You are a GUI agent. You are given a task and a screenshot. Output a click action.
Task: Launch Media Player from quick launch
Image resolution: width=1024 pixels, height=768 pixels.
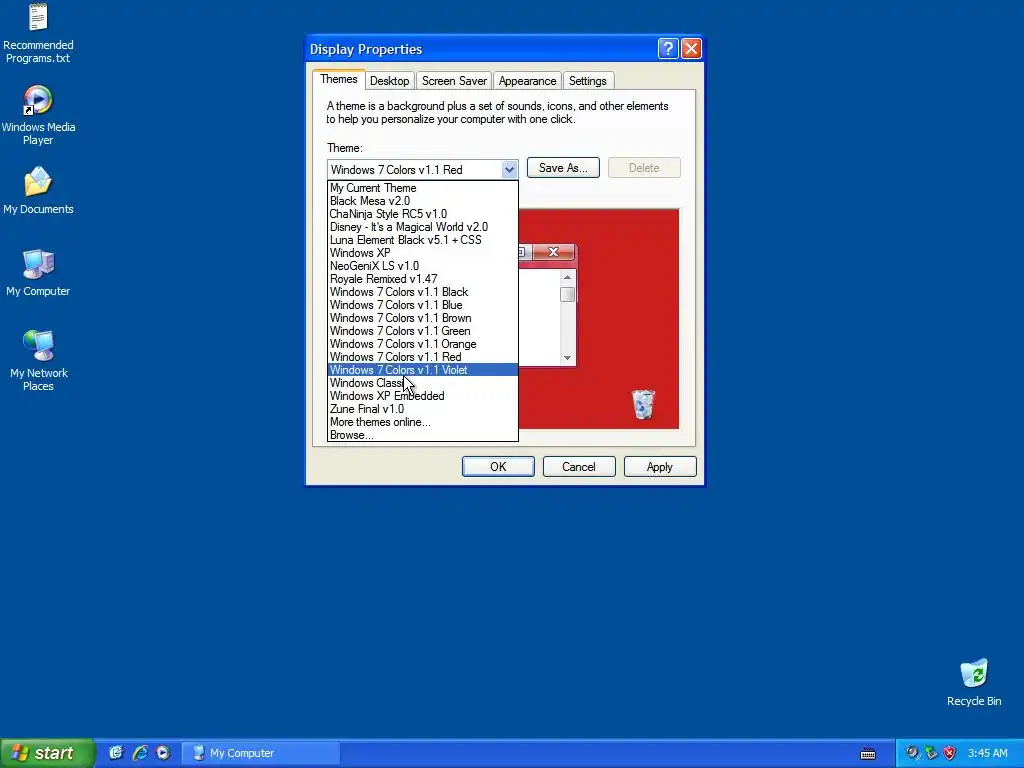pos(163,753)
